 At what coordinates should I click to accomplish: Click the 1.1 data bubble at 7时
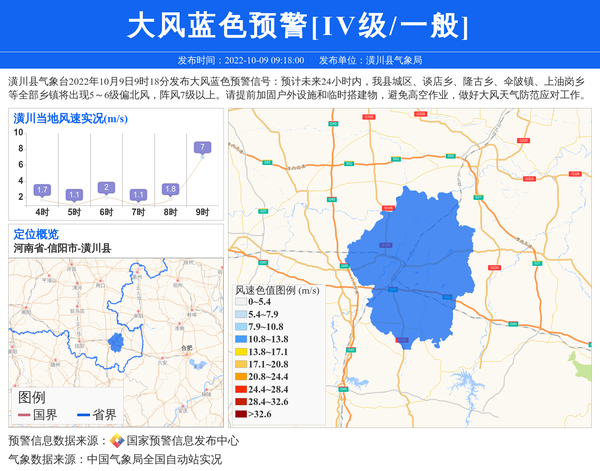tap(139, 195)
